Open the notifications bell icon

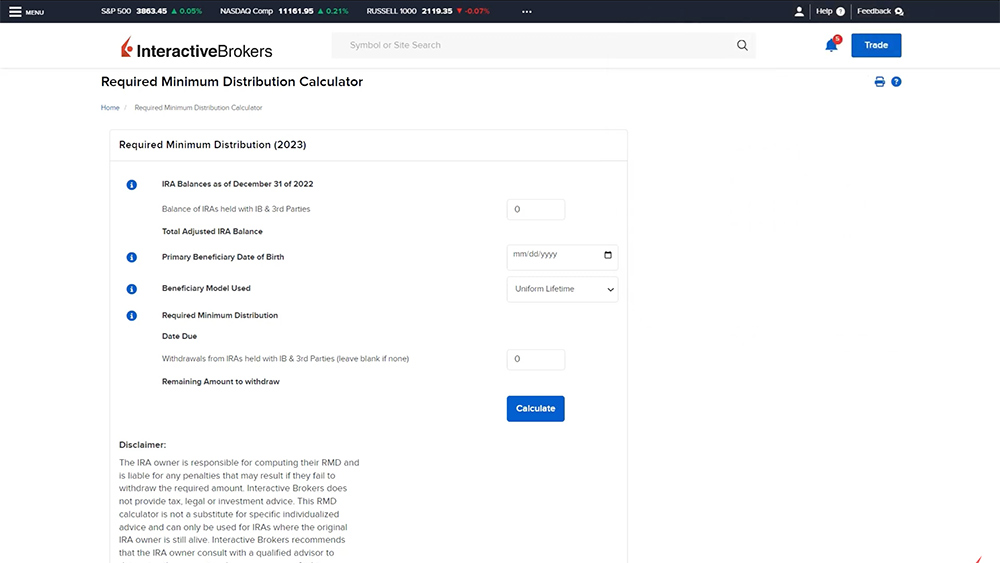tap(831, 45)
